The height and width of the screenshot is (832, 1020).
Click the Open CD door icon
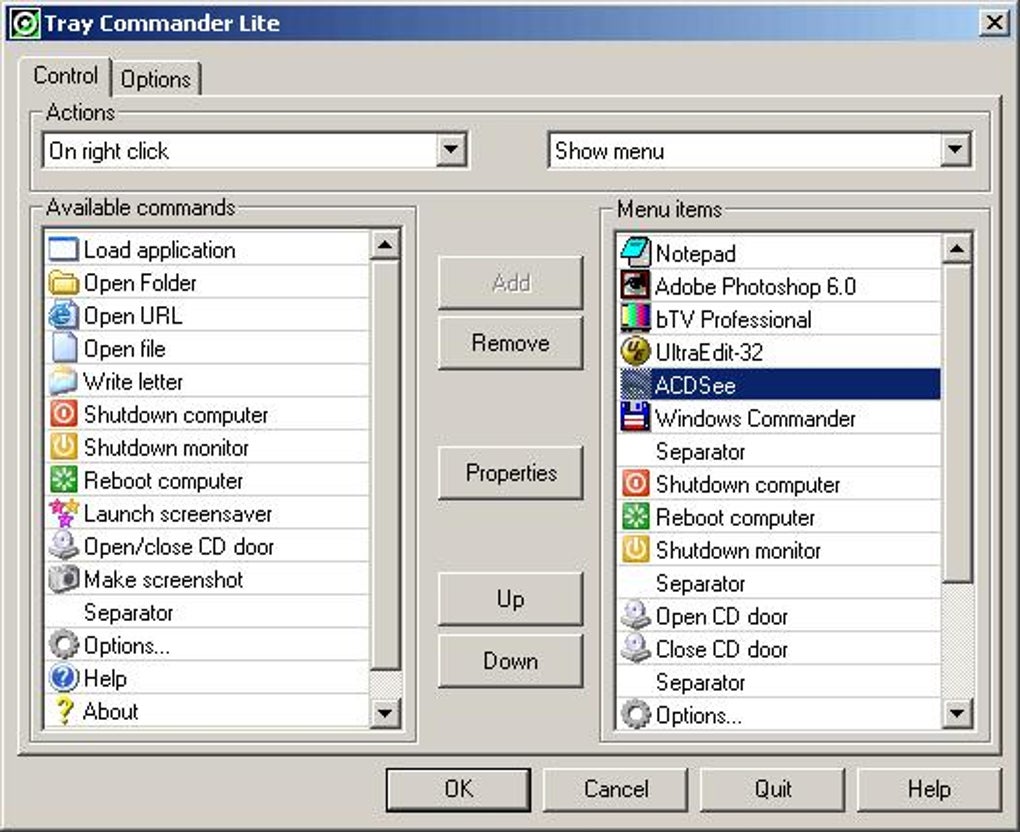[x=635, y=616]
